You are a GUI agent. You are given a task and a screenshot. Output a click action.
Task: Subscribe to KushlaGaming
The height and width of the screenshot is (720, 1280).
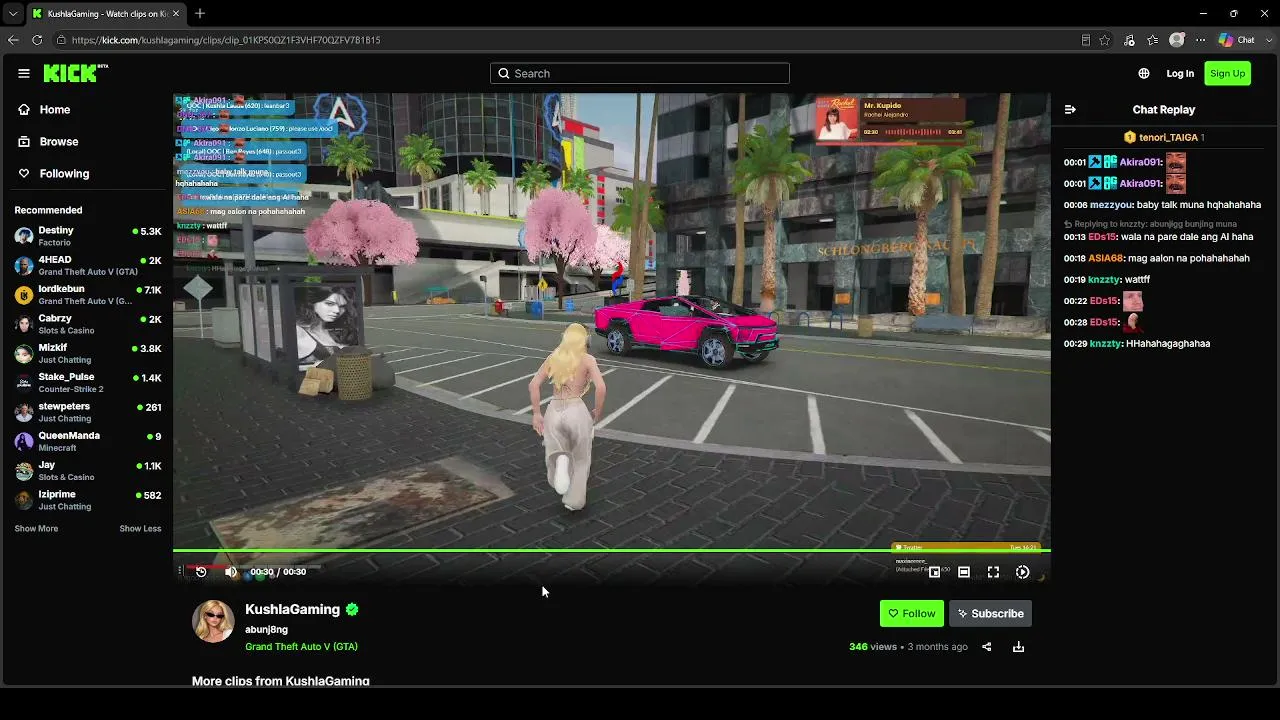[x=990, y=614]
